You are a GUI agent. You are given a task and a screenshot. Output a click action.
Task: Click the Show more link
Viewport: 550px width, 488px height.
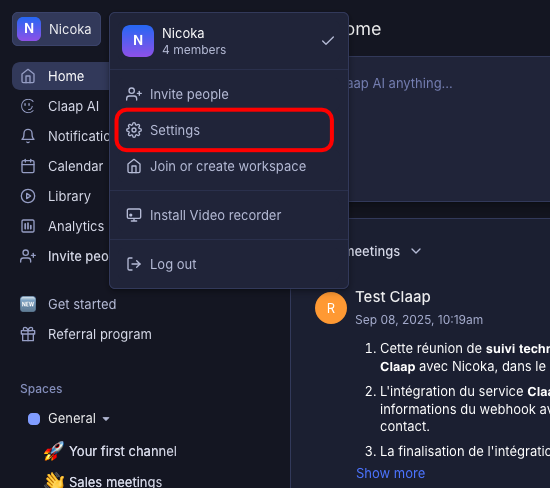point(390,473)
